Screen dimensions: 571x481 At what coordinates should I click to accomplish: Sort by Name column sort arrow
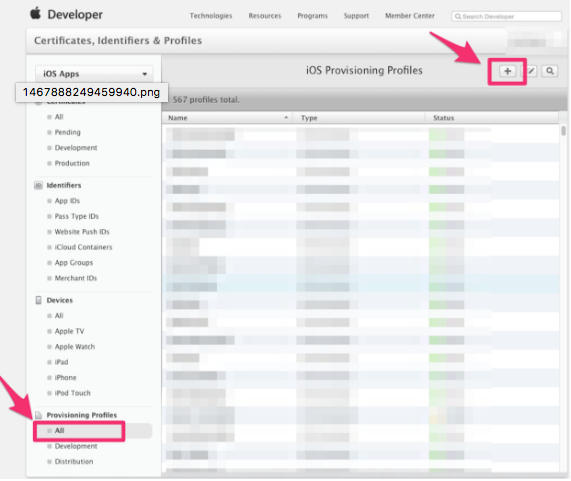pyautogui.click(x=286, y=117)
